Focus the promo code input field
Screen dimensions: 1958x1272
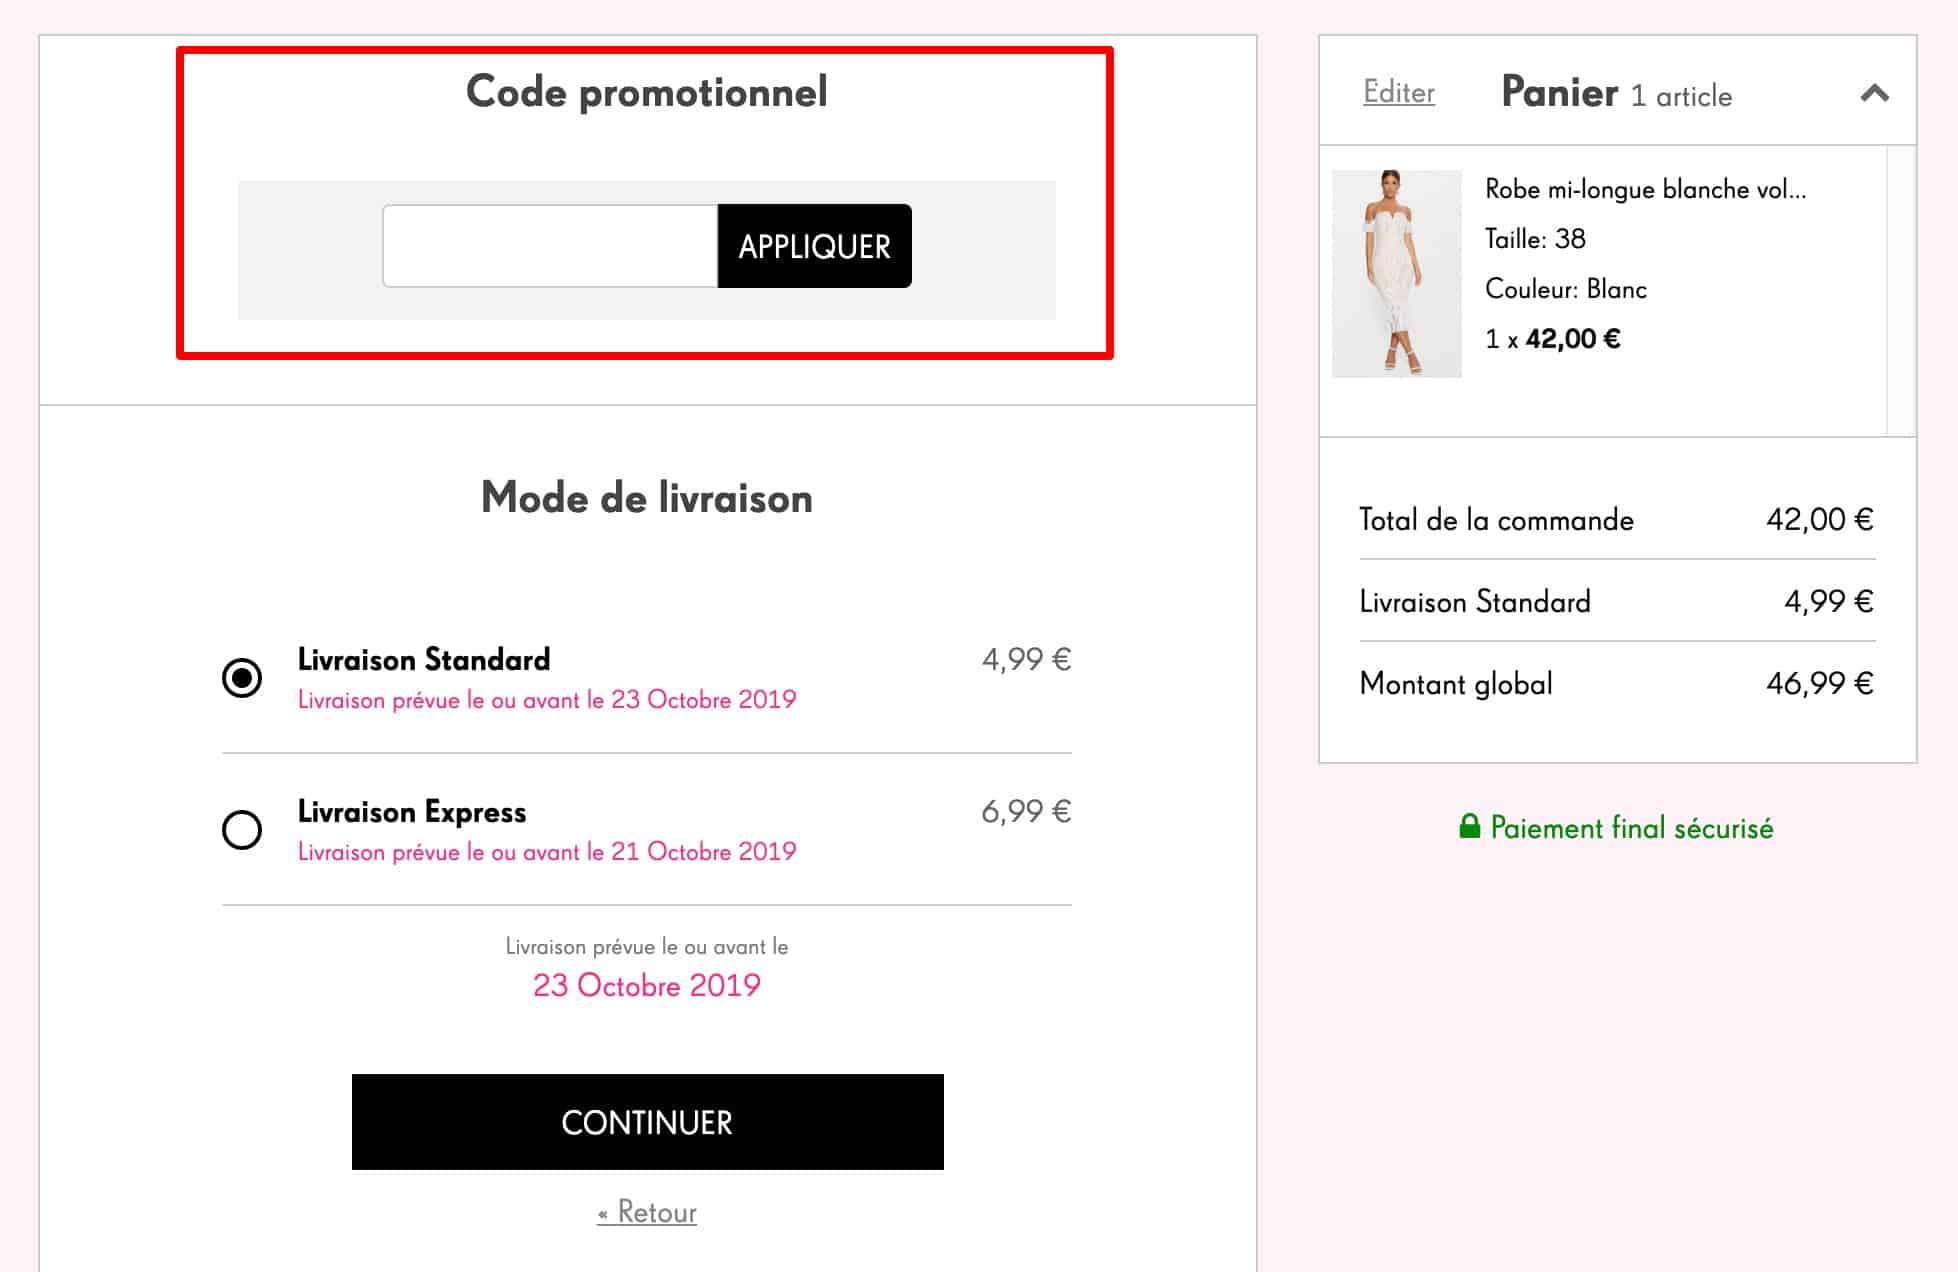(x=550, y=246)
